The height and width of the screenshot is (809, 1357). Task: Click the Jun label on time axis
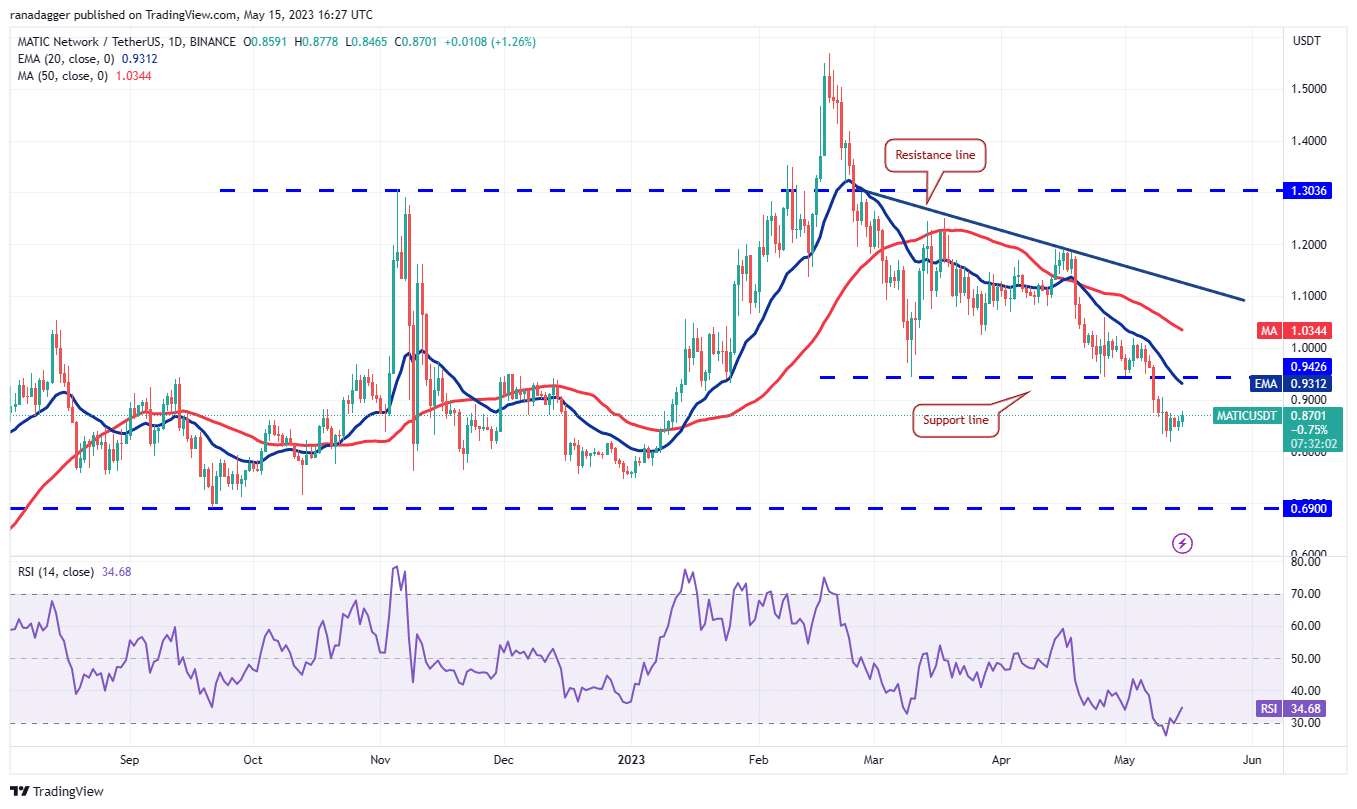coord(1251,759)
